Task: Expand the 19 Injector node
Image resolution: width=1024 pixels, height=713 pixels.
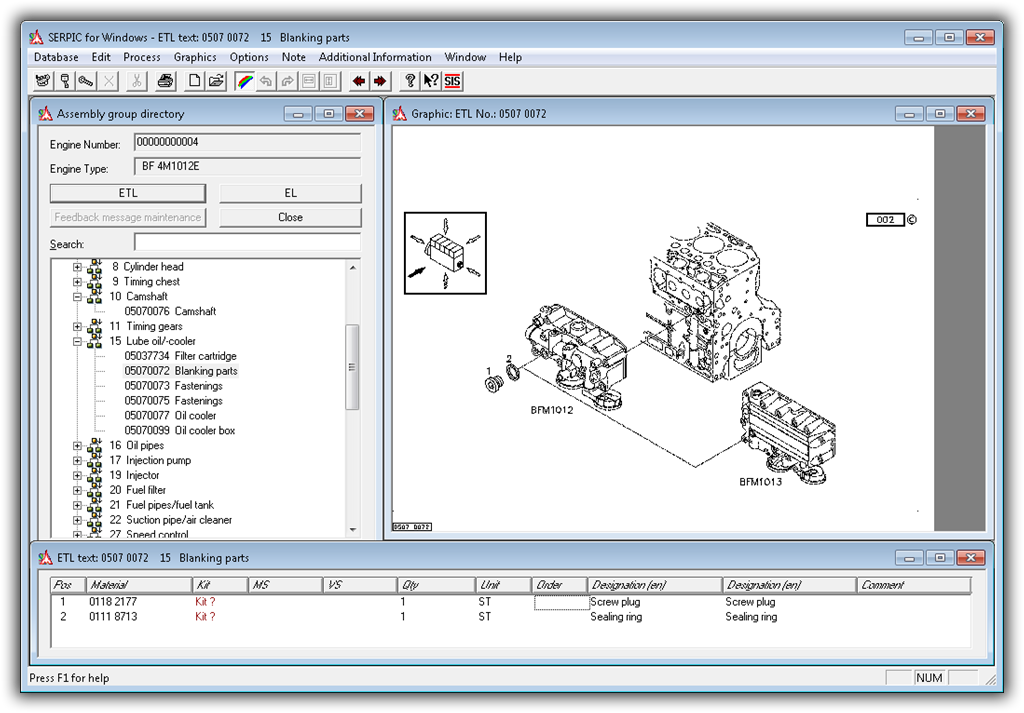Action: (x=77, y=475)
